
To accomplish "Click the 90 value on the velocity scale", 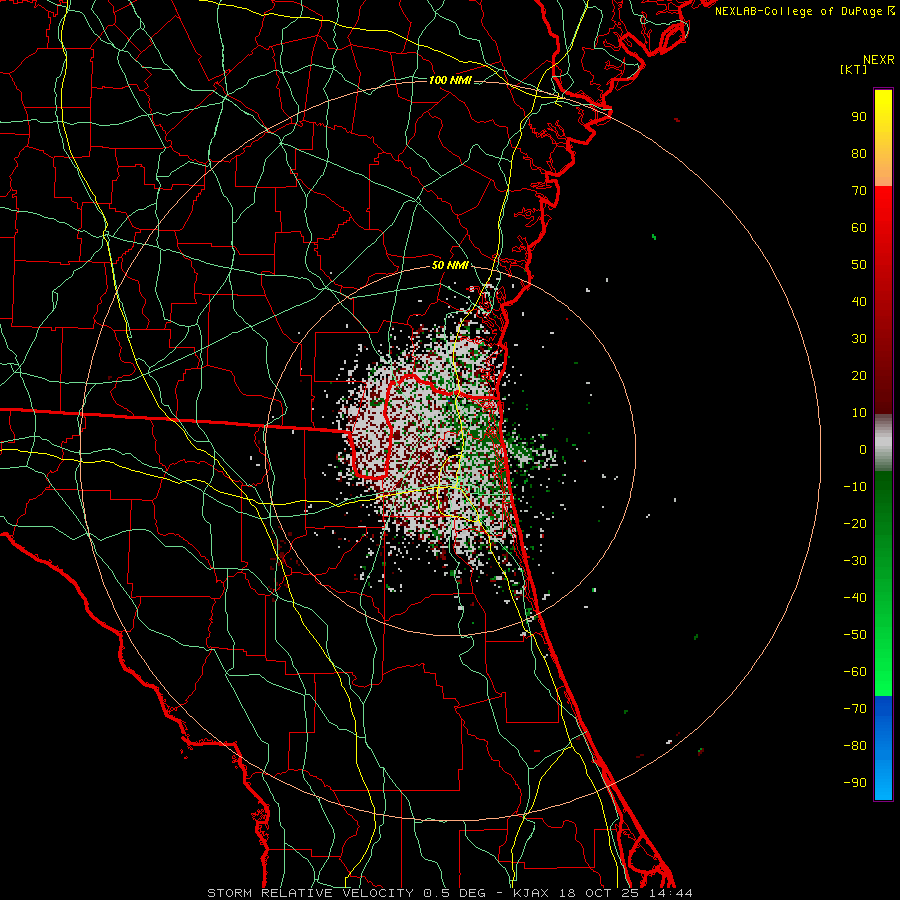I will click(x=859, y=117).
